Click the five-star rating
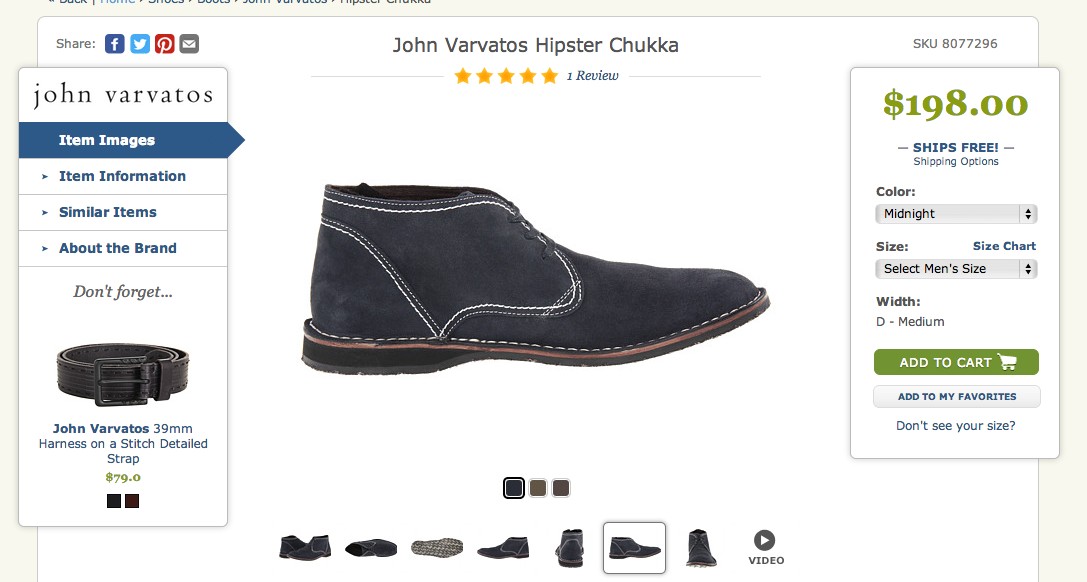The width and height of the screenshot is (1087, 582). point(506,76)
